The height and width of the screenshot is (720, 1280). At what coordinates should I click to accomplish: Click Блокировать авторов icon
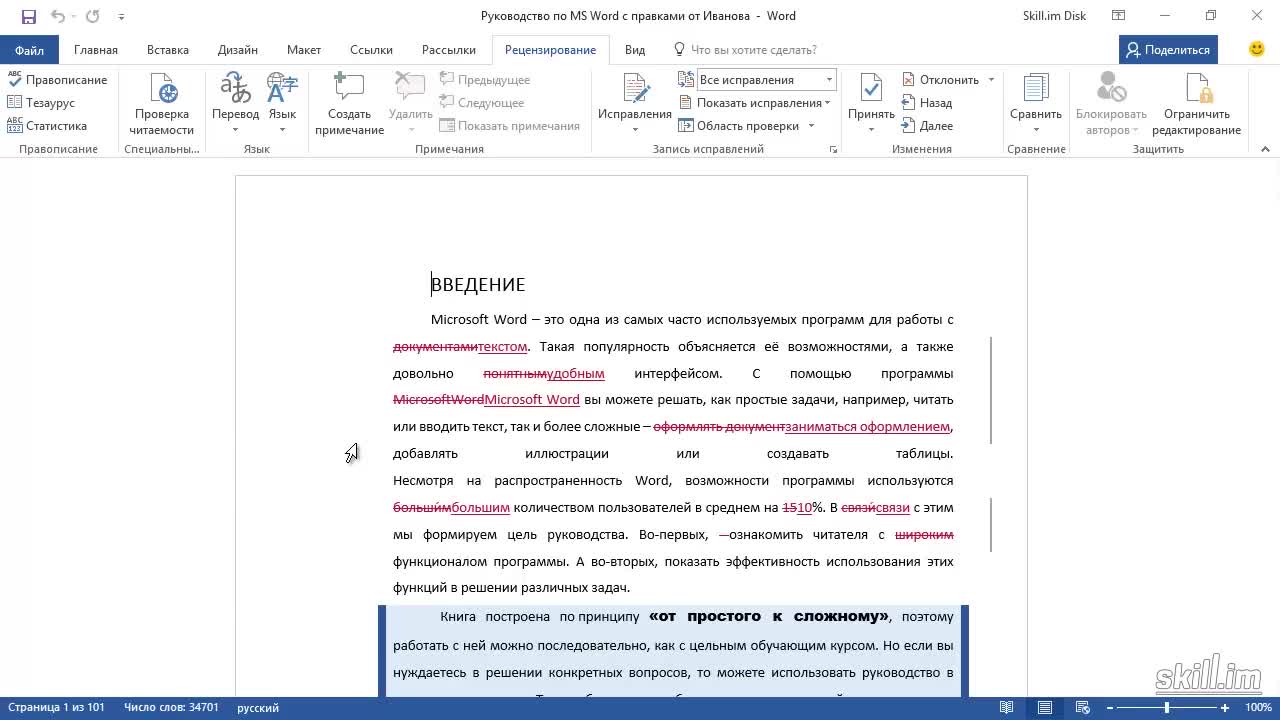coord(1111,88)
